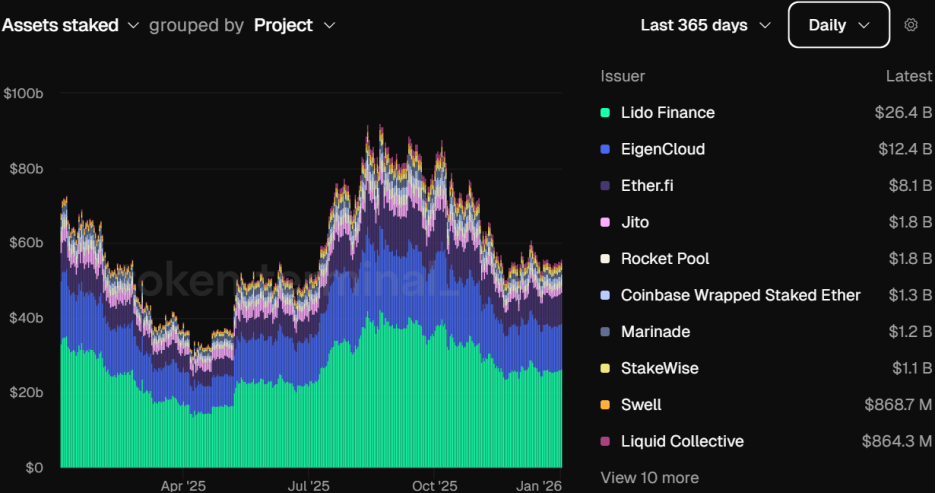Open the Last 365 days range dropdown
Screen dimensions: 936x493
706,25
